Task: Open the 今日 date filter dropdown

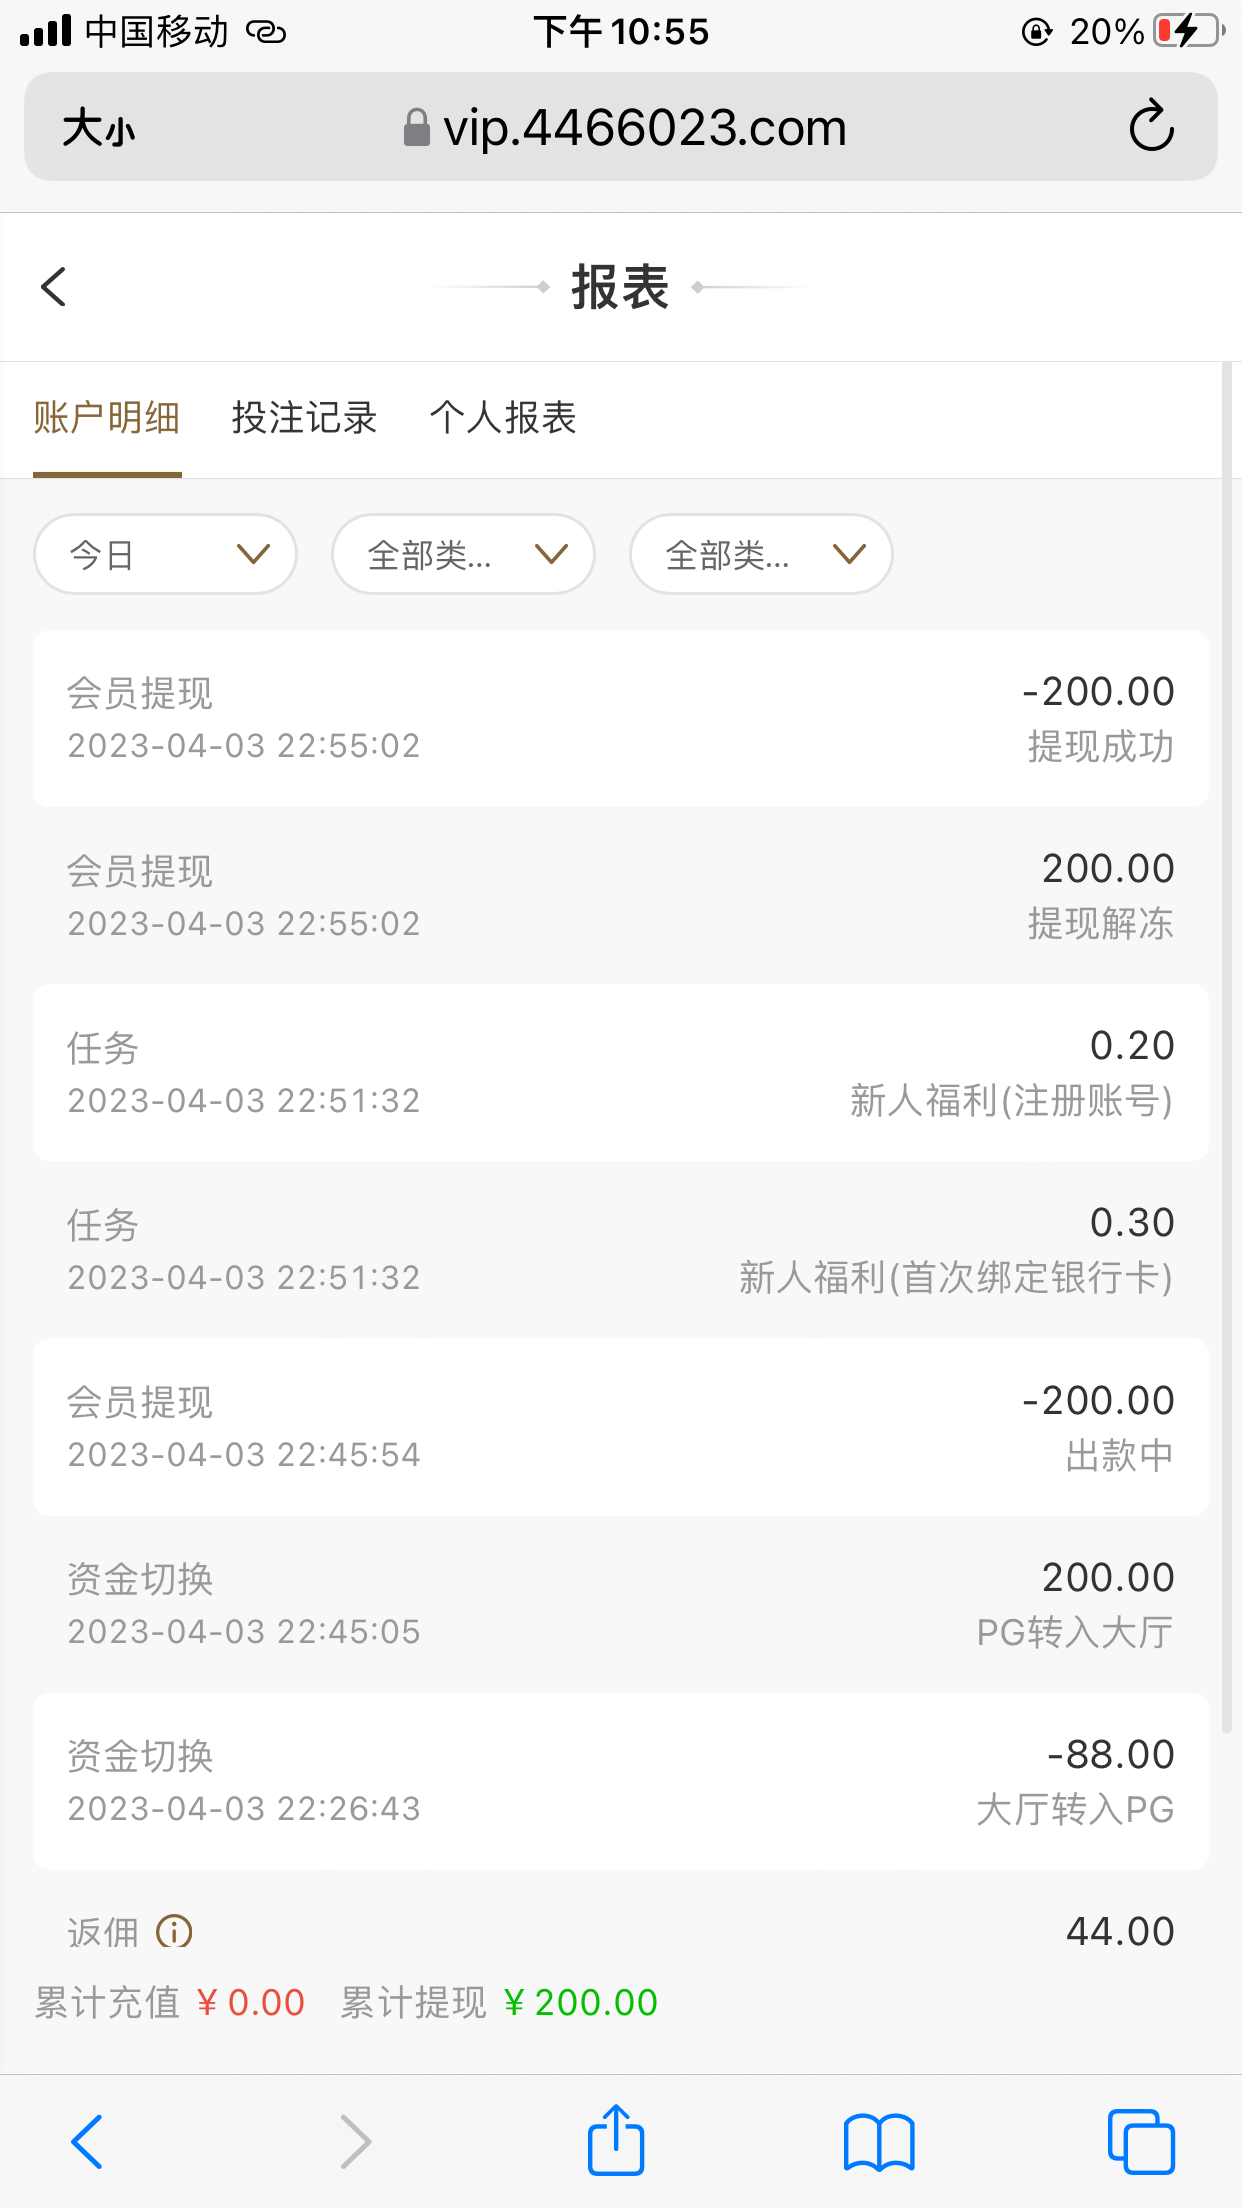Action: pos(166,554)
